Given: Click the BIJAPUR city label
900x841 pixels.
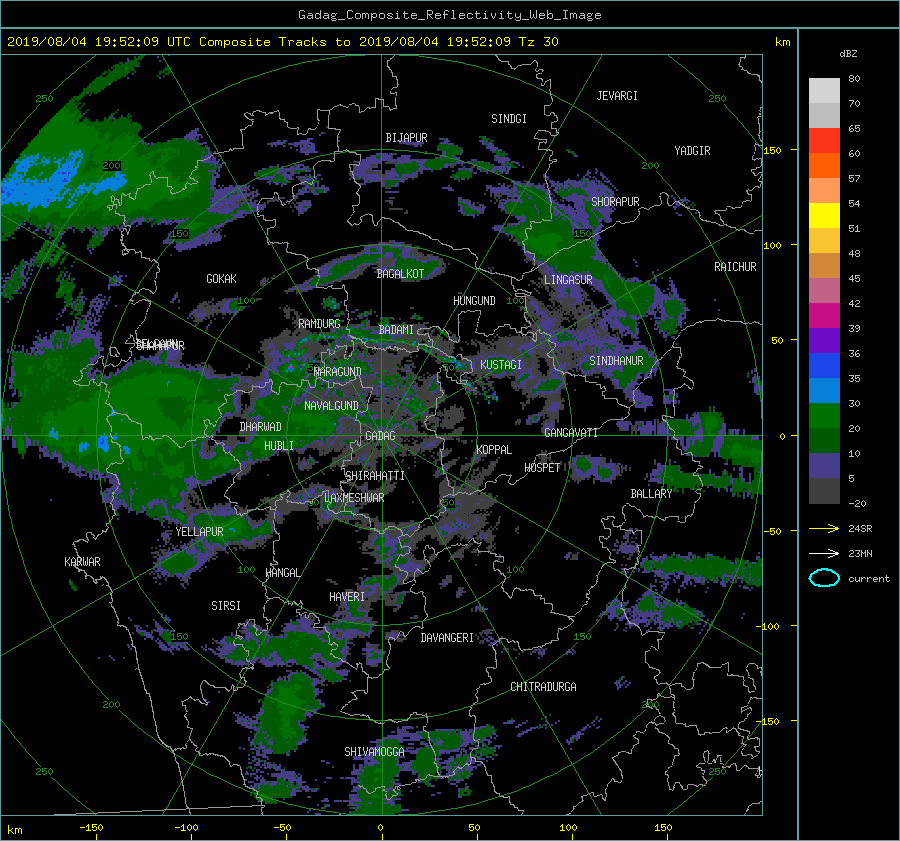Looking at the screenshot, I should (x=406, y=138).
